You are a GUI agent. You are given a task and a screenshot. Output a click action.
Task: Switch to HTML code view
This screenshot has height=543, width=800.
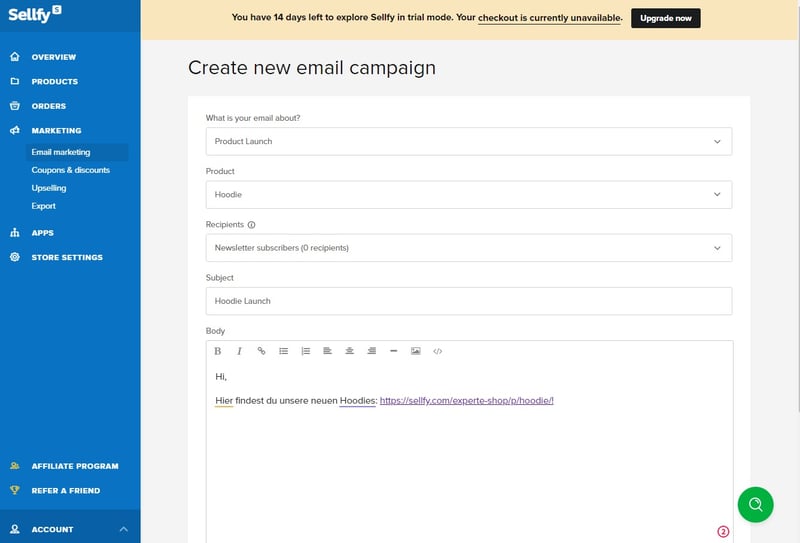point(438,351)
